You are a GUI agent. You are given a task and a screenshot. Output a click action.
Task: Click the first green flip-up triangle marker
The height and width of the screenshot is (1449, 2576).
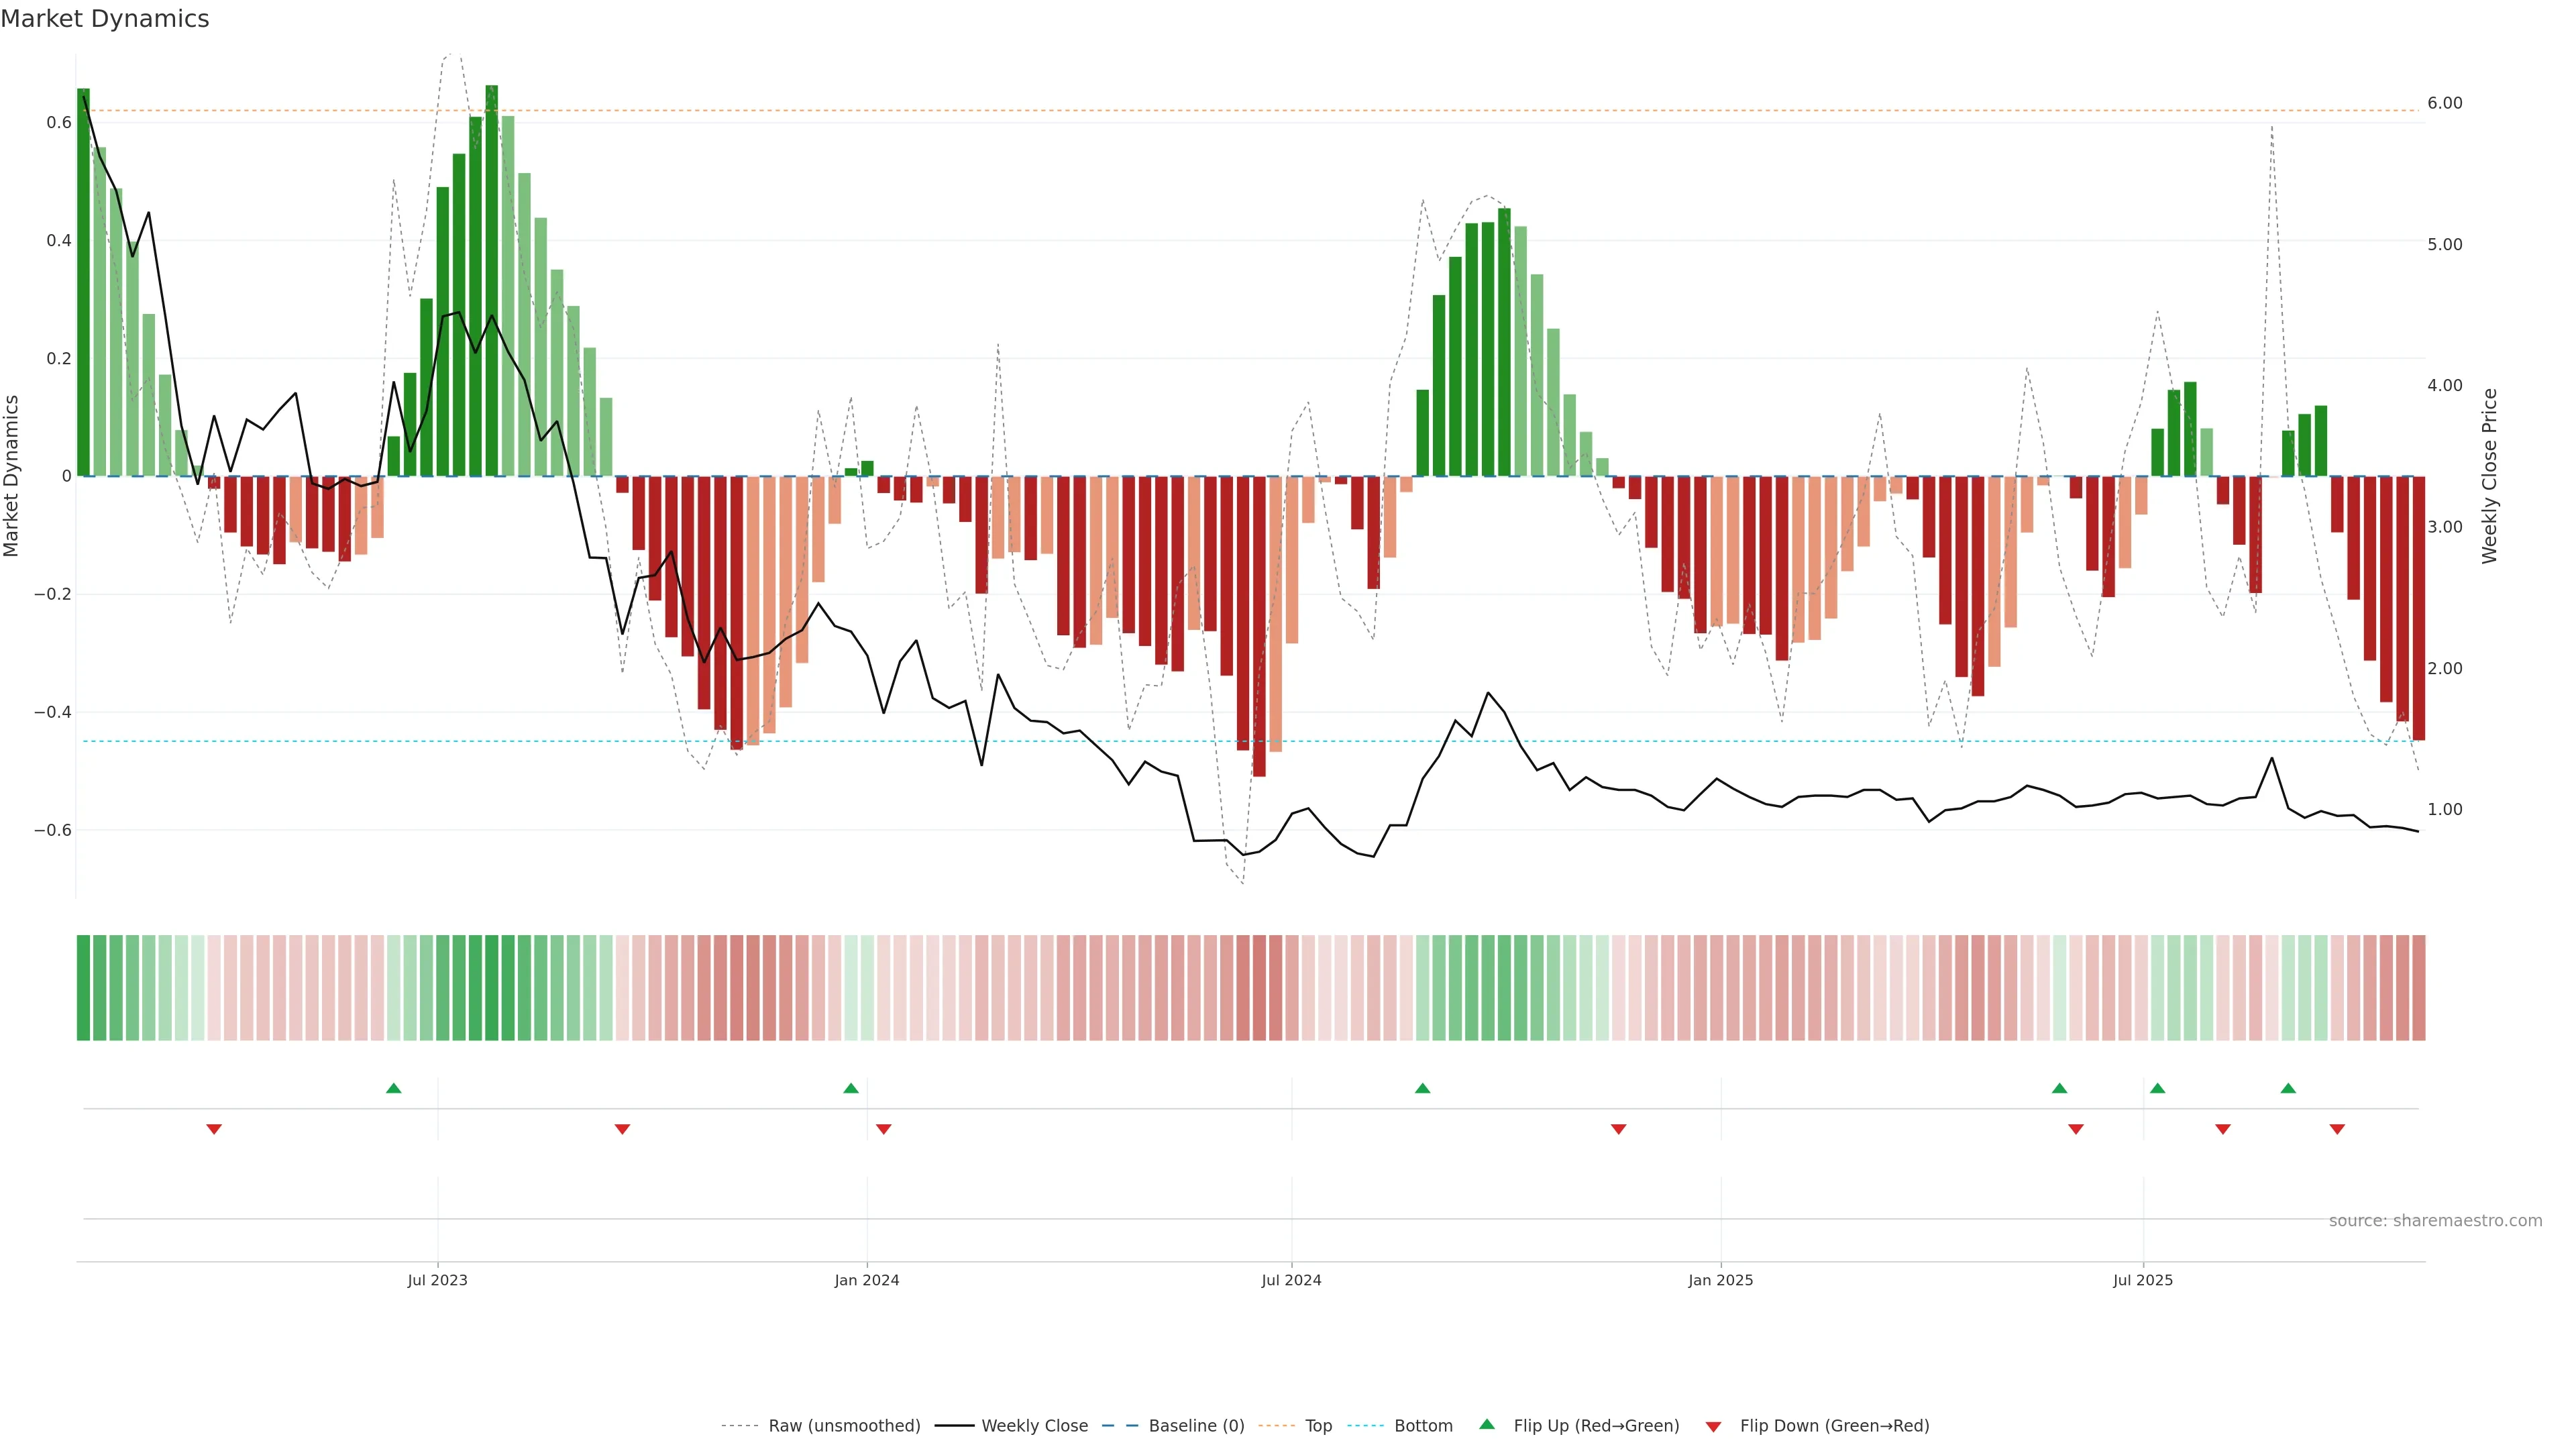click(x=393, y=1088)
